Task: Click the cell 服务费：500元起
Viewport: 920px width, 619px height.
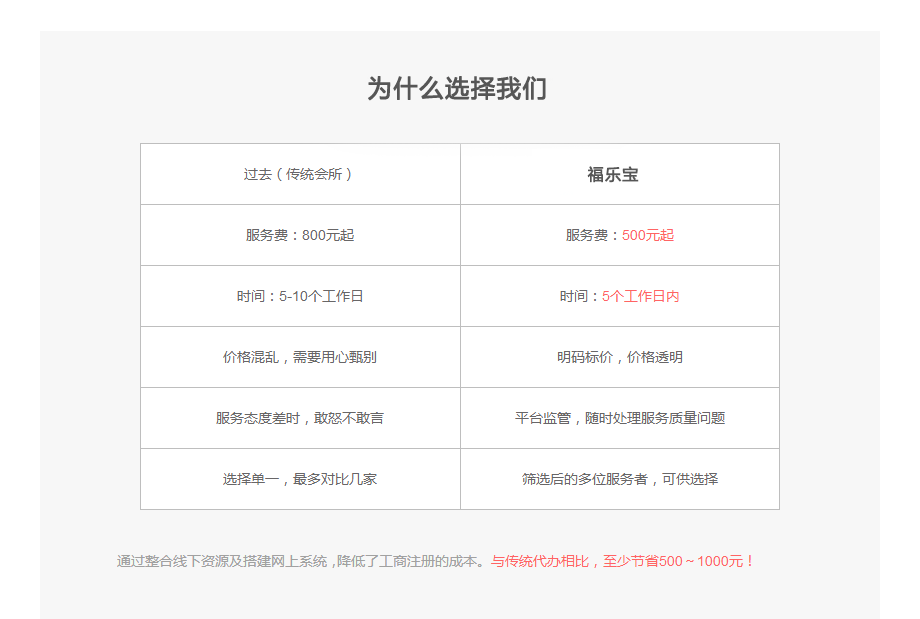Action: tap(620, 235)
